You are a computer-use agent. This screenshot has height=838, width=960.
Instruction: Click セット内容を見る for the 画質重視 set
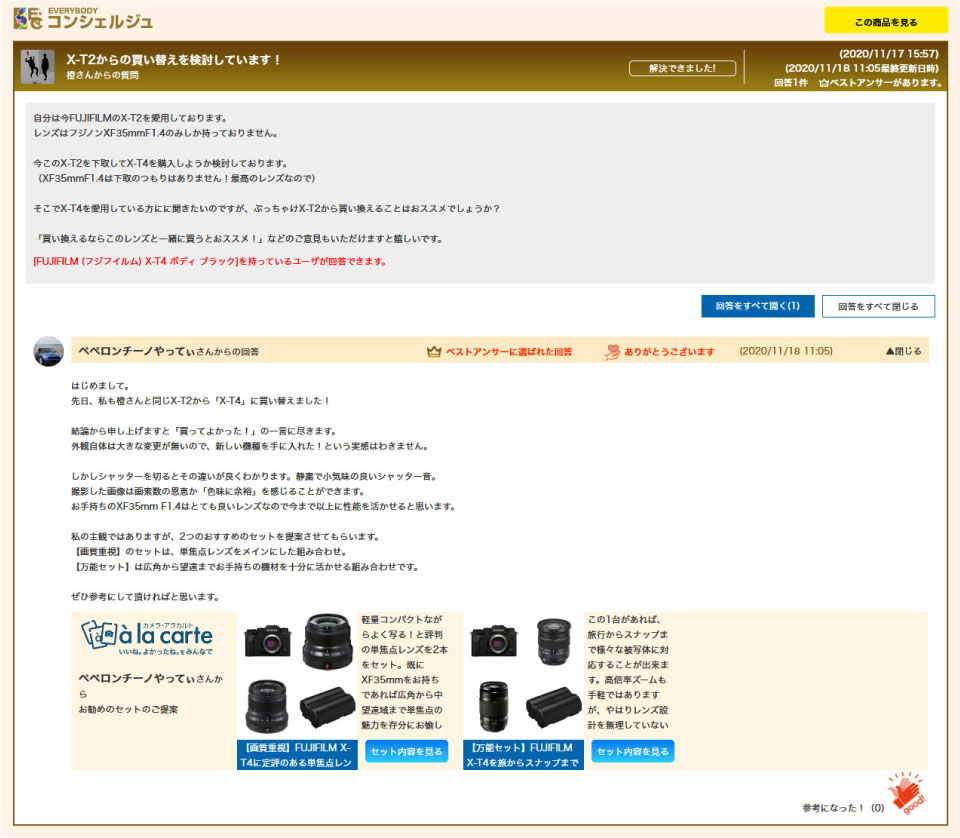pyautogui.click(x=407, y=751)
